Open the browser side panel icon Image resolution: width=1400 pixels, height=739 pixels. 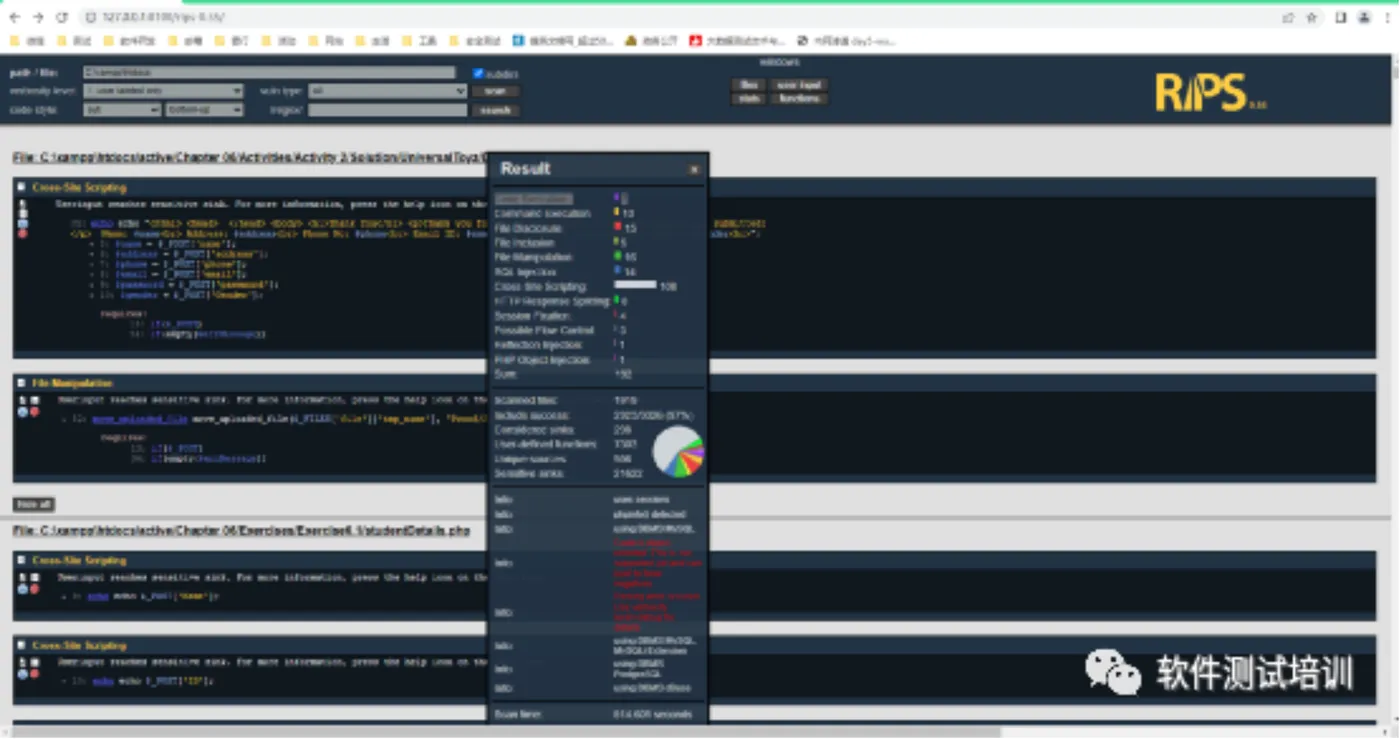point(1341,17)
